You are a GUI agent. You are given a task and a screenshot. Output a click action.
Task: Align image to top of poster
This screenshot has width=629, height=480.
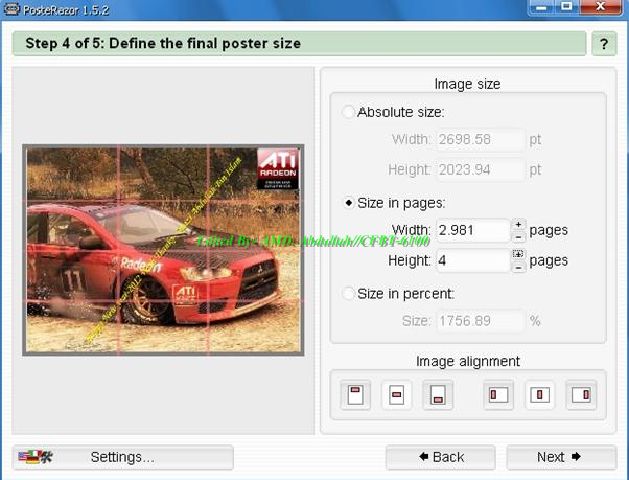click(355, 395)
